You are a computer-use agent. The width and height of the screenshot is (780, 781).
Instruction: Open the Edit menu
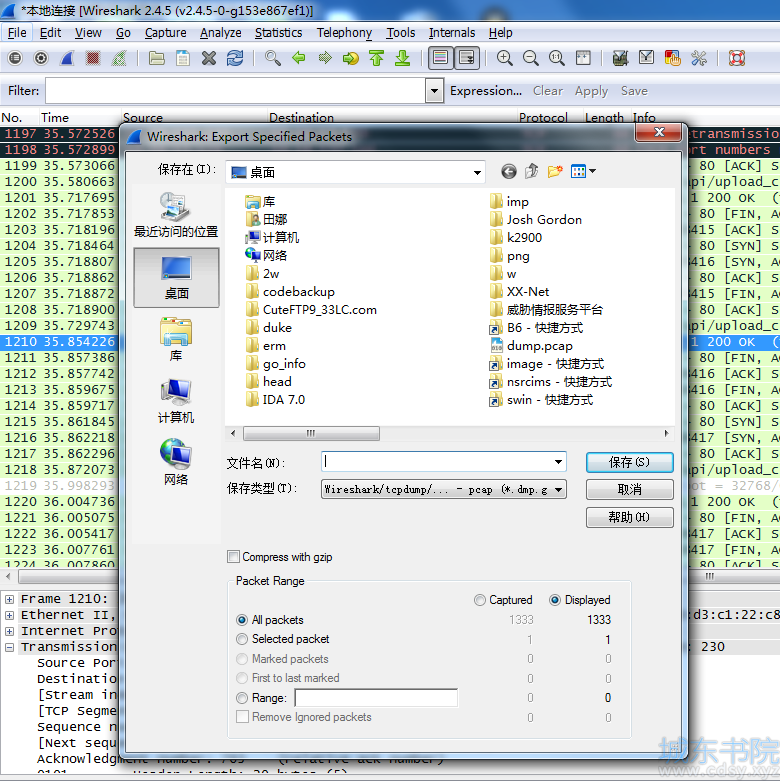pos(50,33)
